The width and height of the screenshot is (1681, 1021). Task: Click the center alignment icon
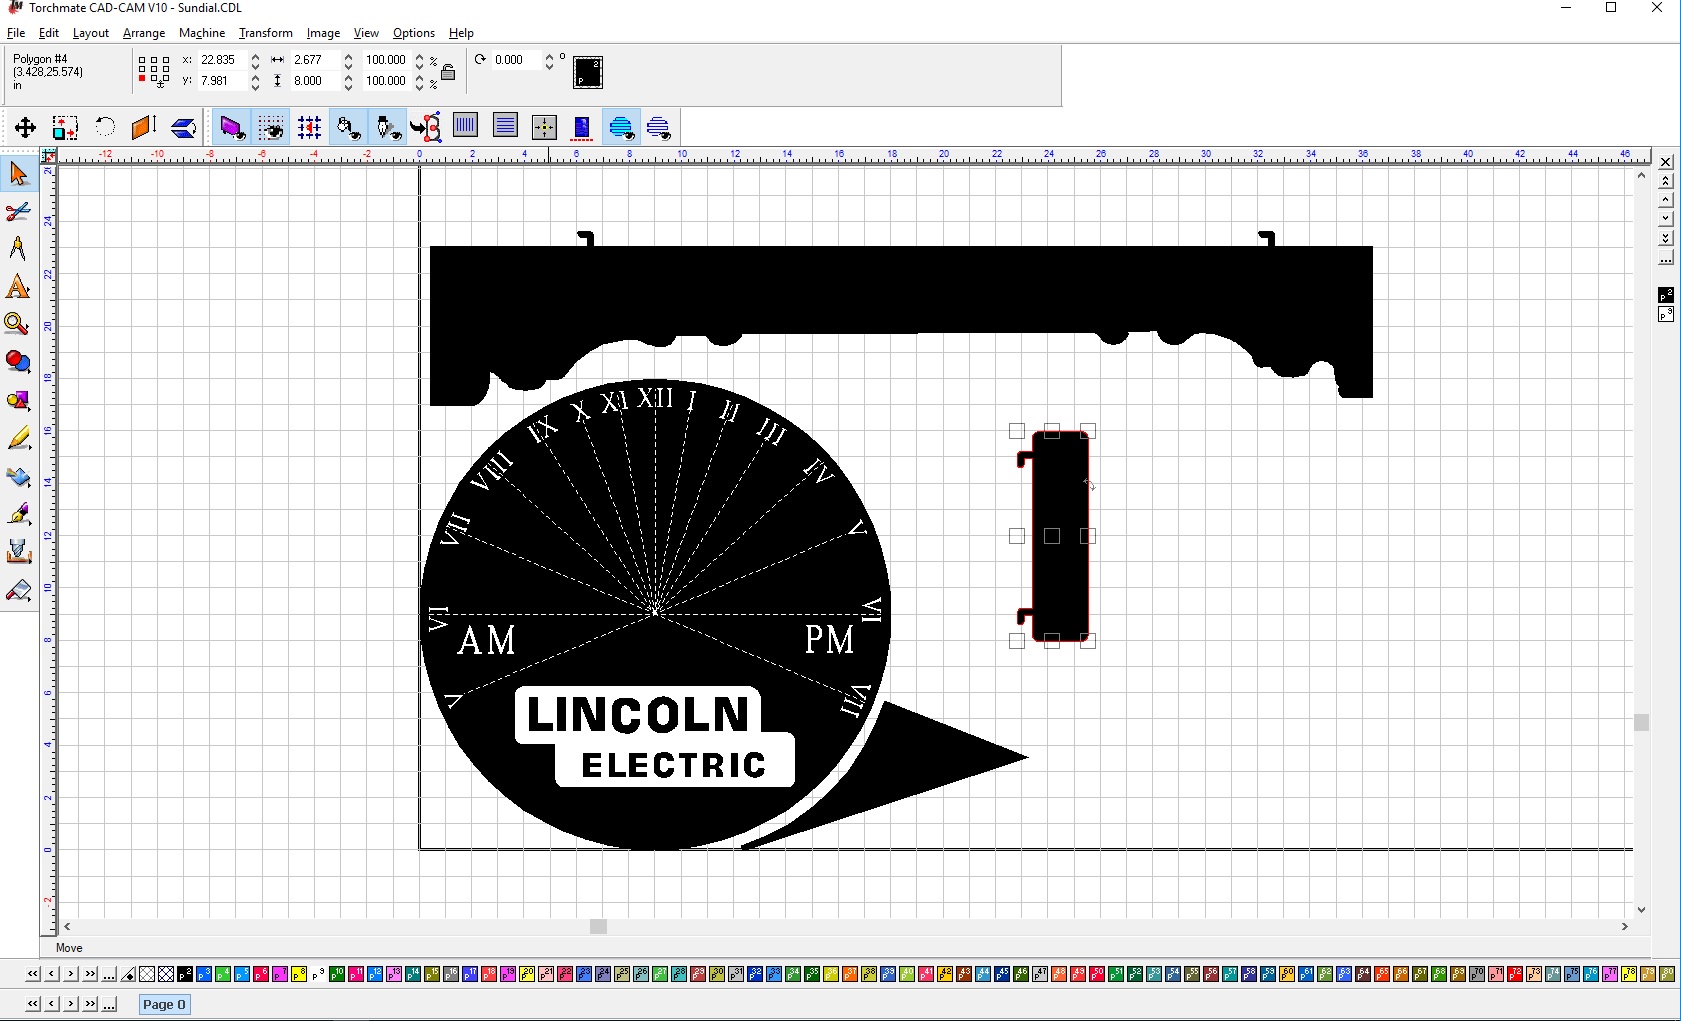(x=544, y=127)
